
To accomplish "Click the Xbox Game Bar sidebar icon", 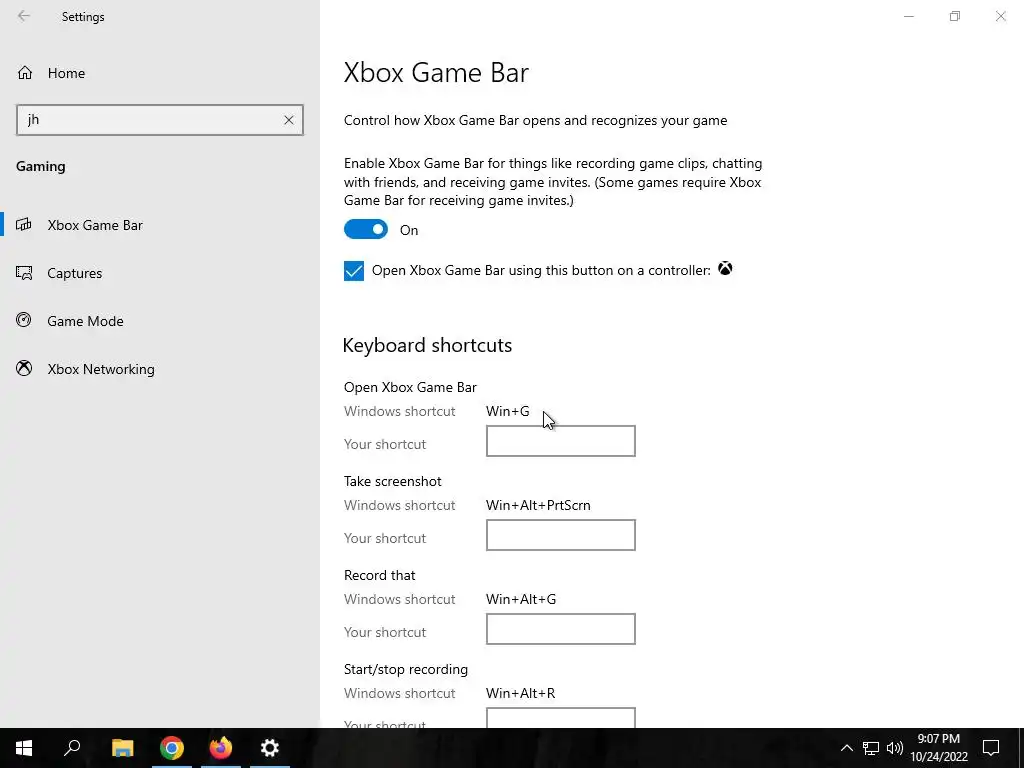I will (x=24, y=225).
